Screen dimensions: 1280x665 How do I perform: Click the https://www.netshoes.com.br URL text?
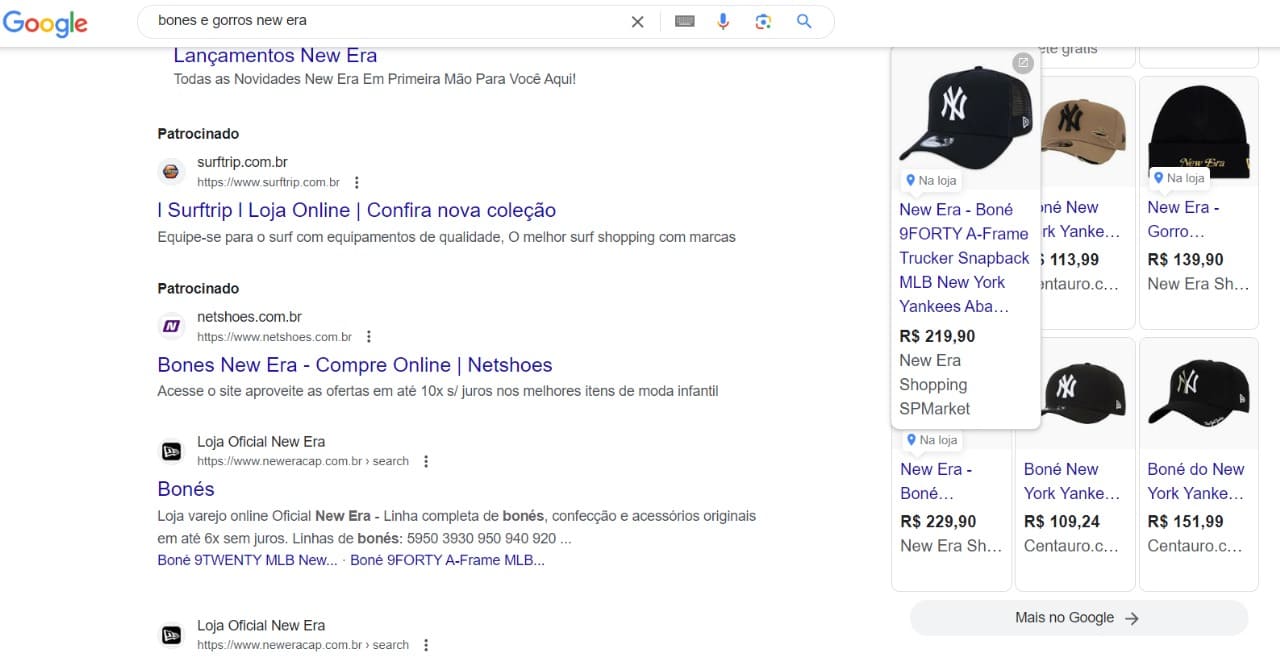point(274,337)
